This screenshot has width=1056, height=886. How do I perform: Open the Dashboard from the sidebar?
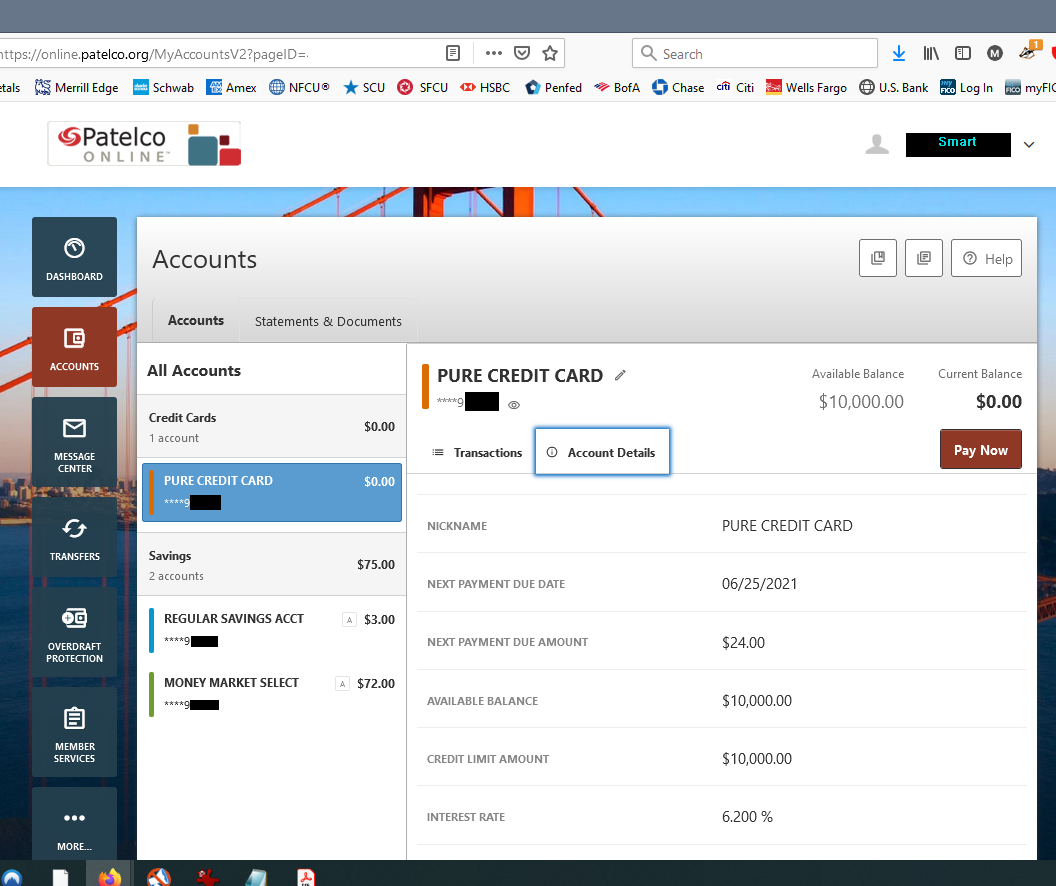coord(74,257)
